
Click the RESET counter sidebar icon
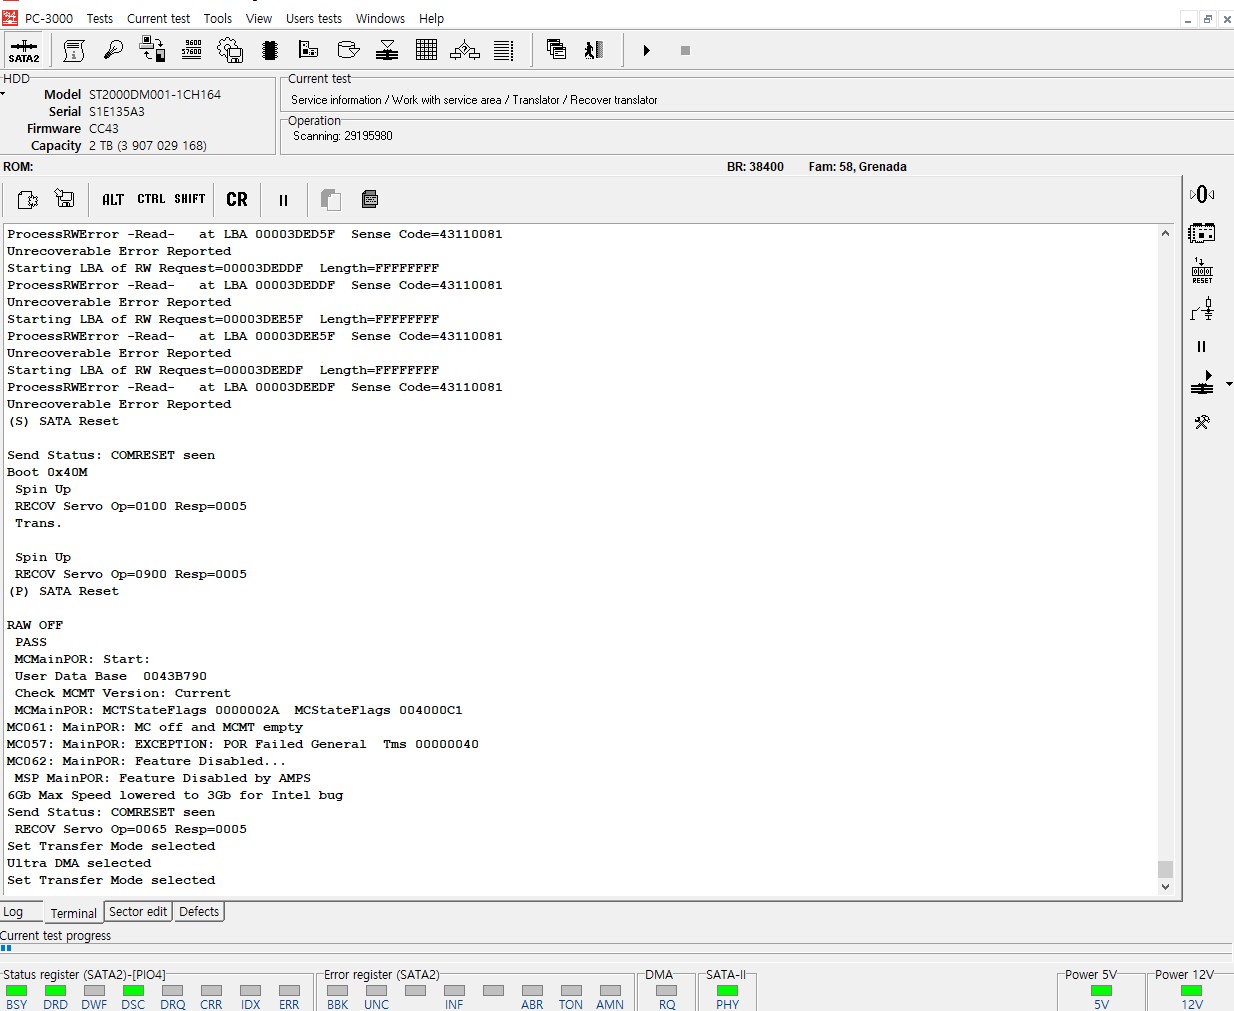1202,271
